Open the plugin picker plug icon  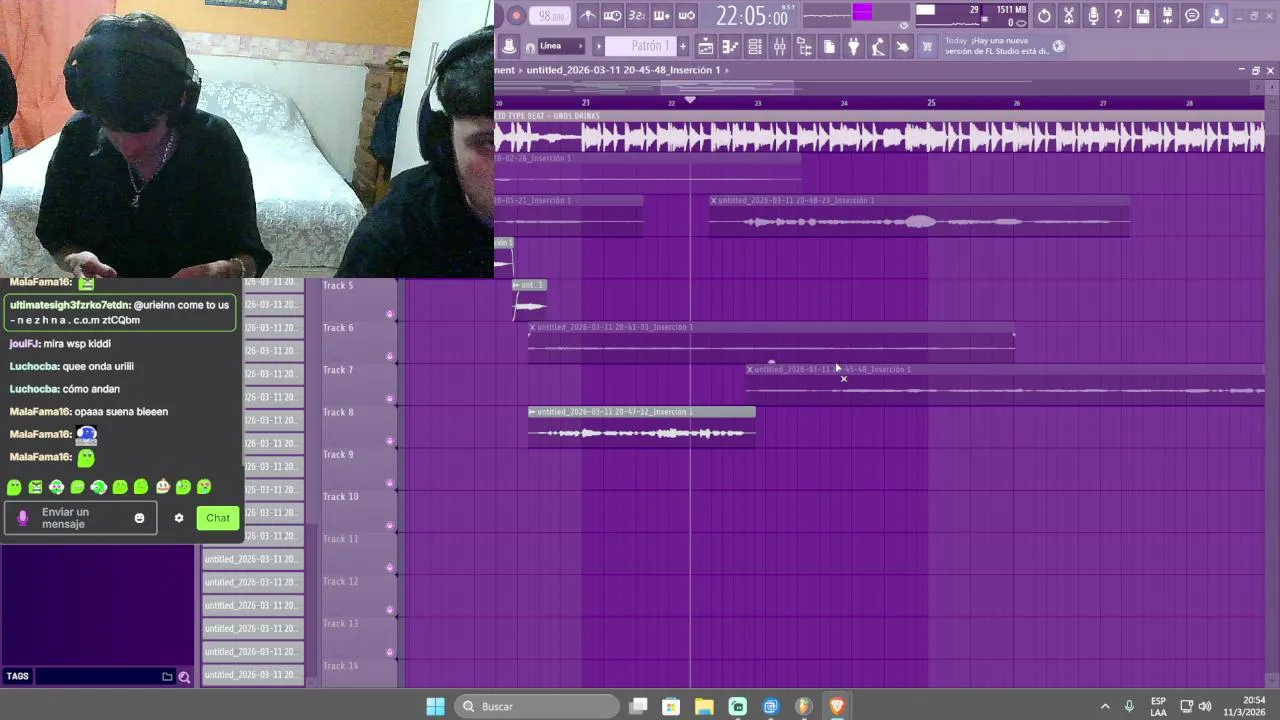[853, 46]
